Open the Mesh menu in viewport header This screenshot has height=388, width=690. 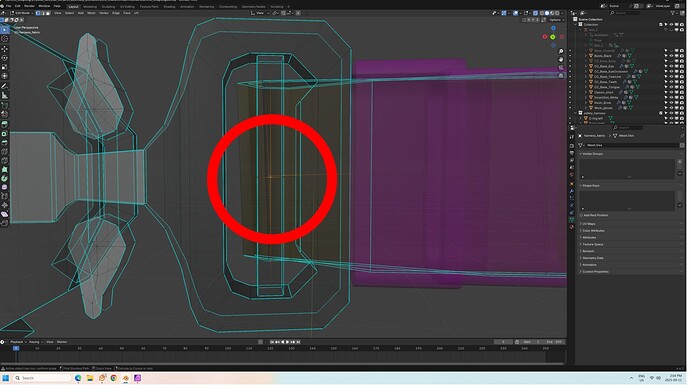click(92, 13)
